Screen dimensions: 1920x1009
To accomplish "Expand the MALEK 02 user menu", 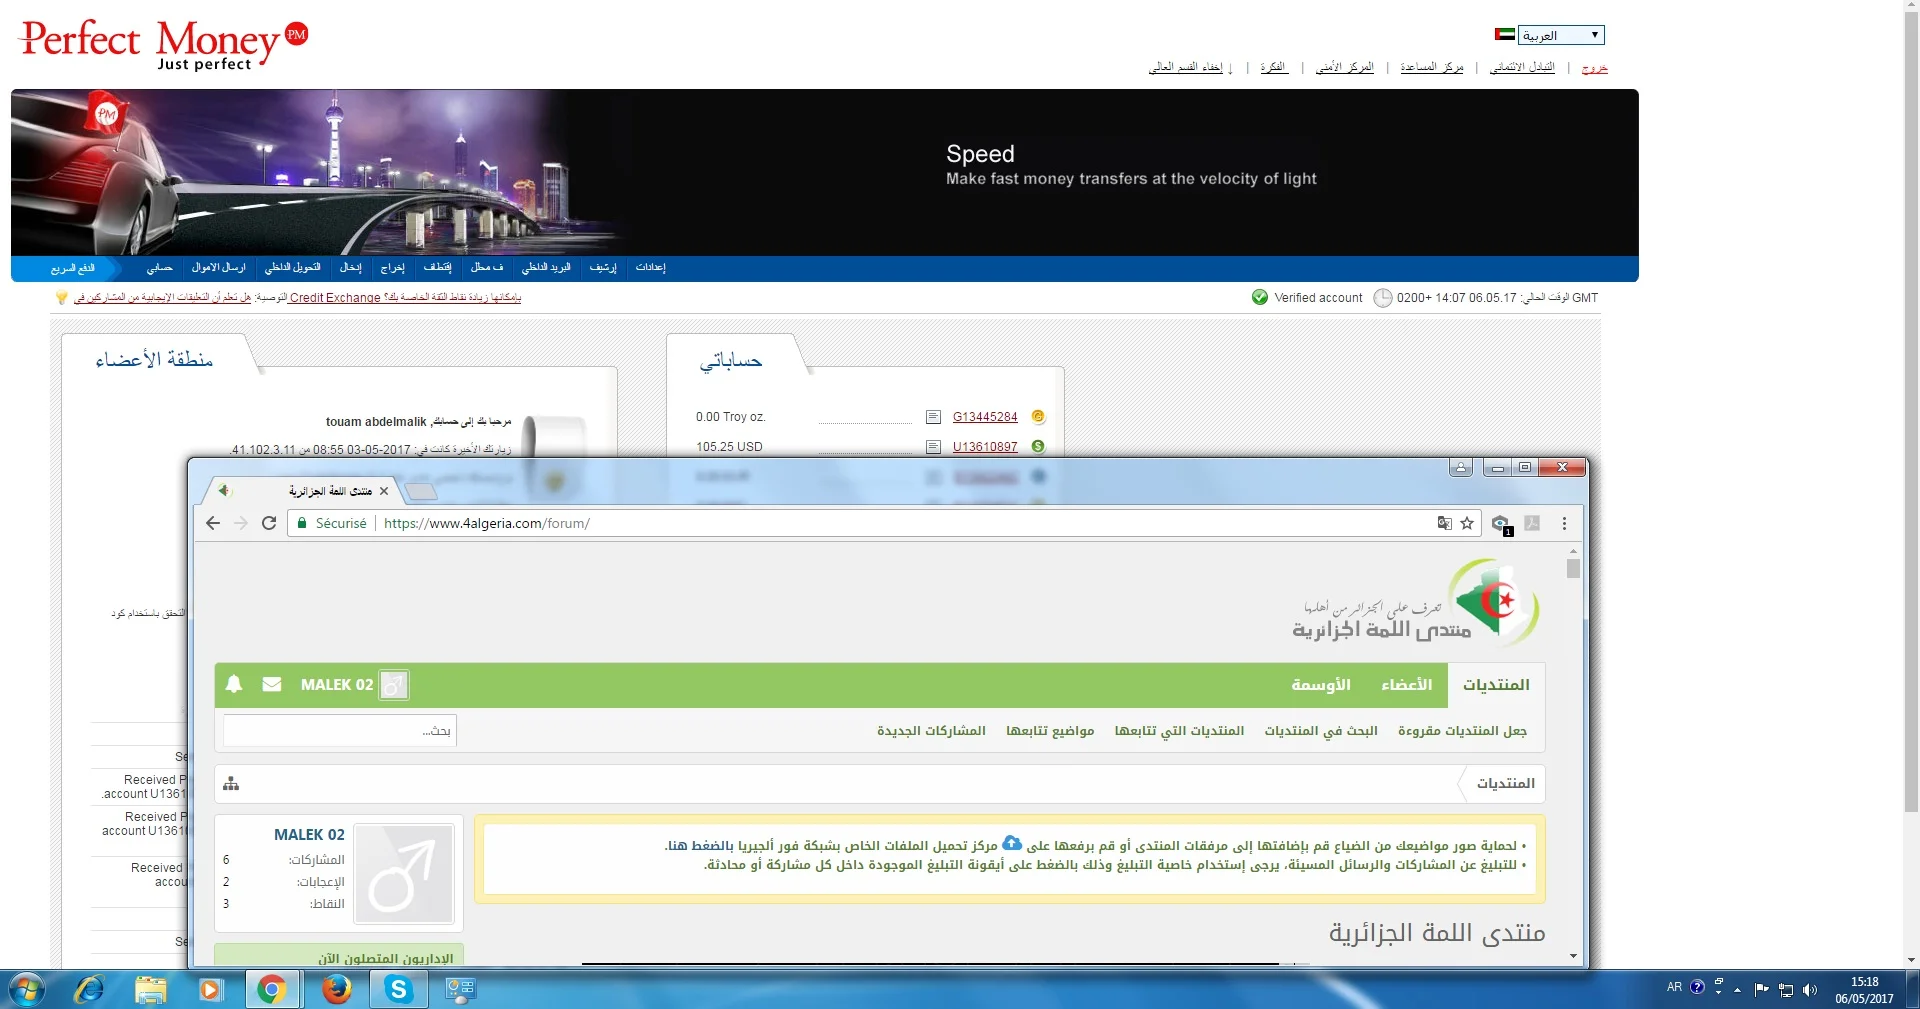I will (337, 685).
